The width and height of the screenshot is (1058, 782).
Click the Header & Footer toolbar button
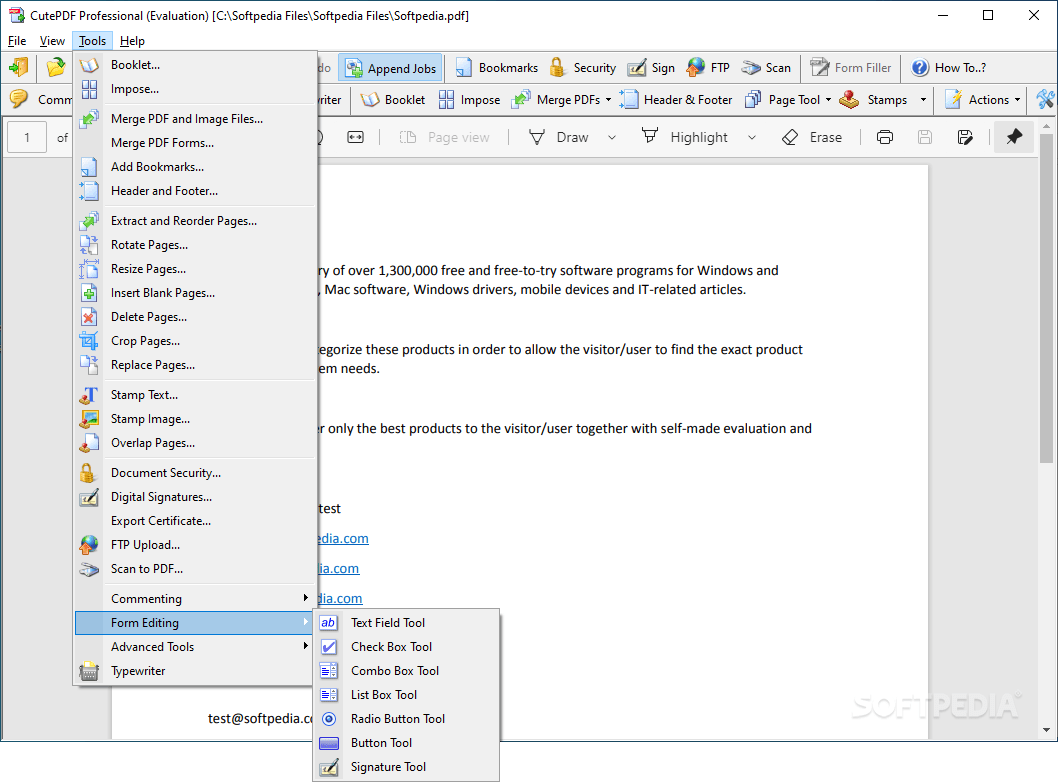[676, 100]
